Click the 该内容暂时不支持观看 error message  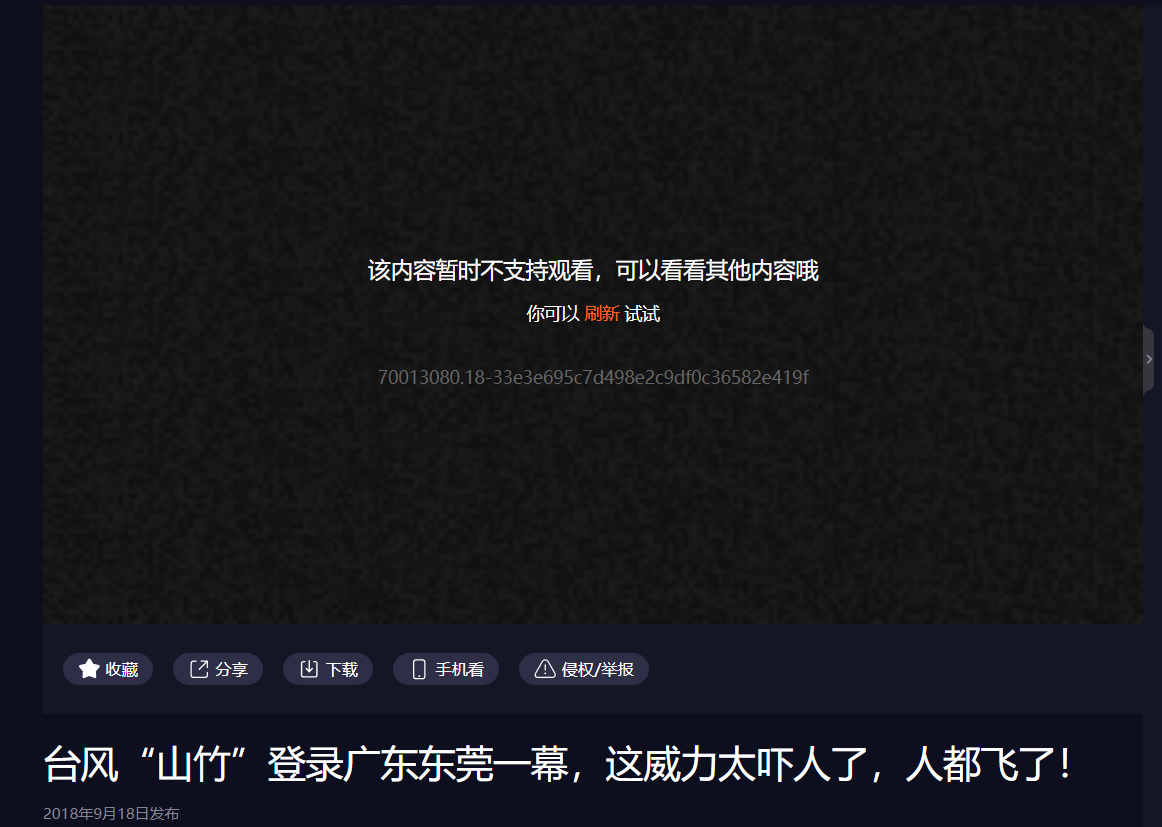pyautogui.click(x=593, y=271)
